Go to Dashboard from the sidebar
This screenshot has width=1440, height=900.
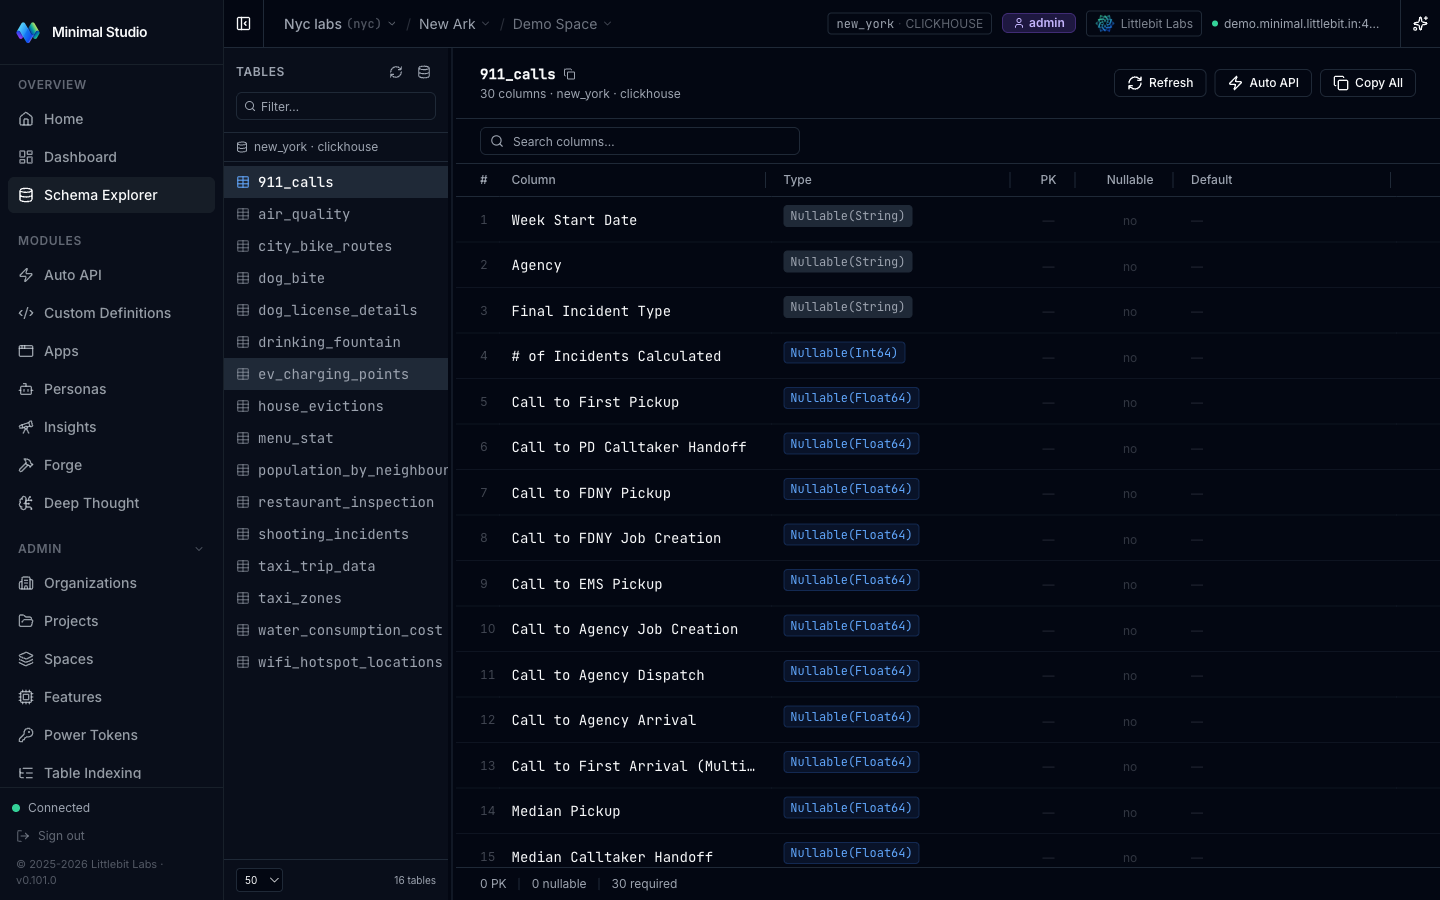(x=80, y=157)
